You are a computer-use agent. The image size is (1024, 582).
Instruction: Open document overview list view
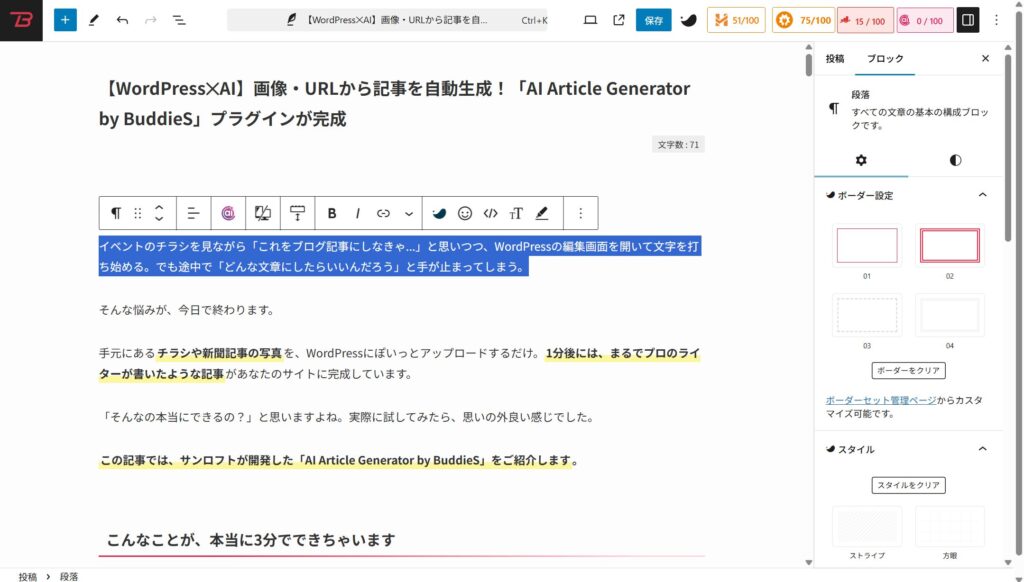[179, 20]
